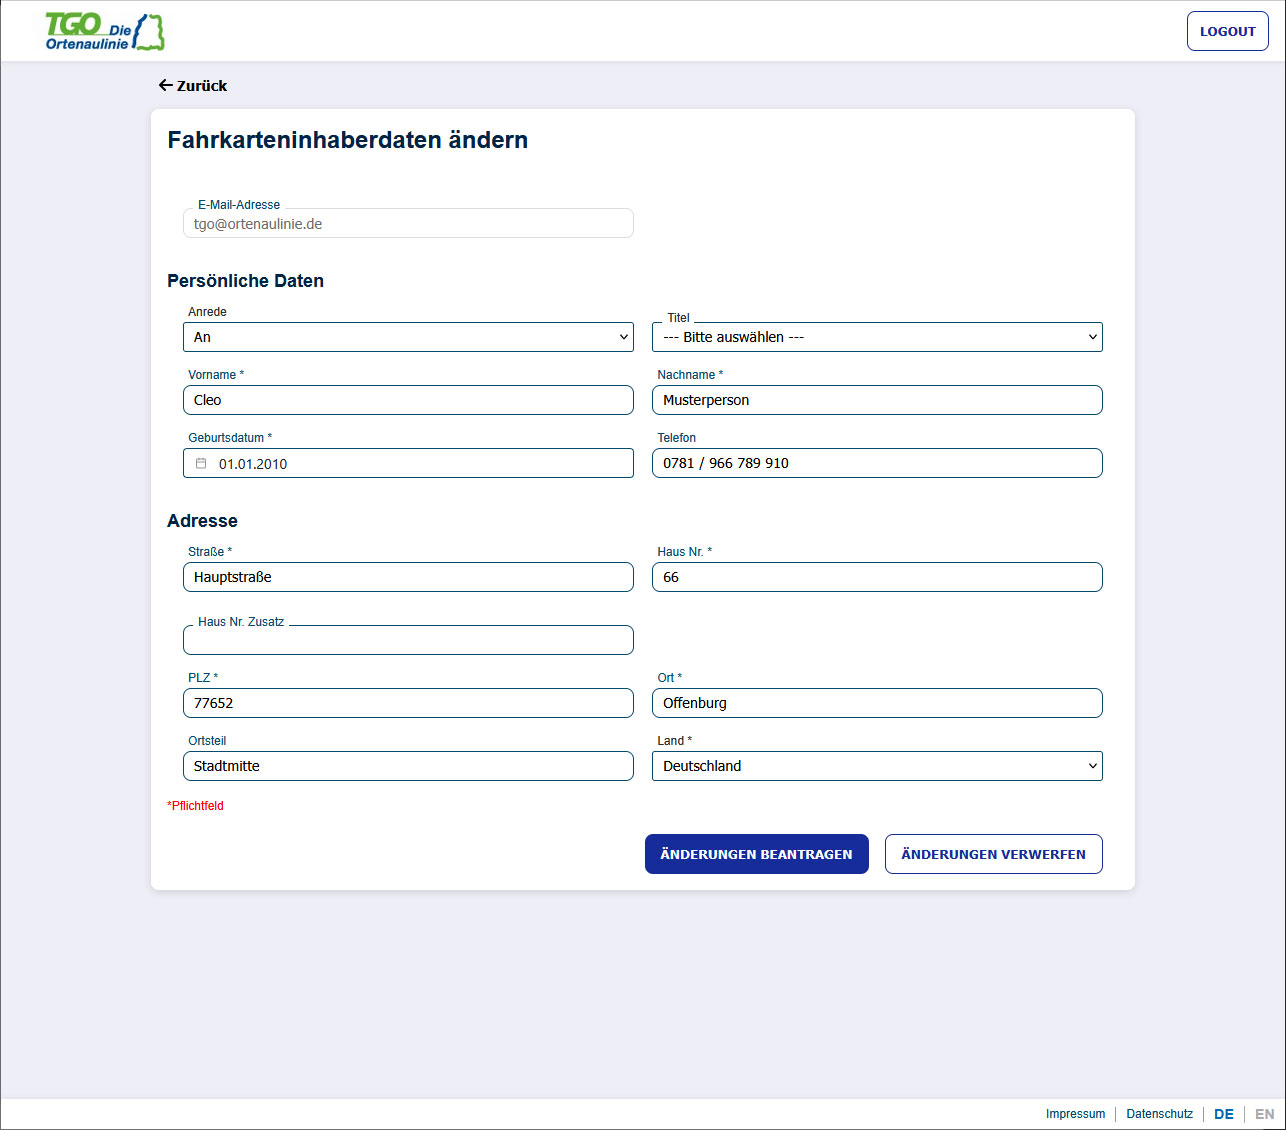Image resolution: width=1286 pixels, height=1130 pixels.
Task: Open the Datenschutz footer link
Action: click(x=1159, y=1114)
